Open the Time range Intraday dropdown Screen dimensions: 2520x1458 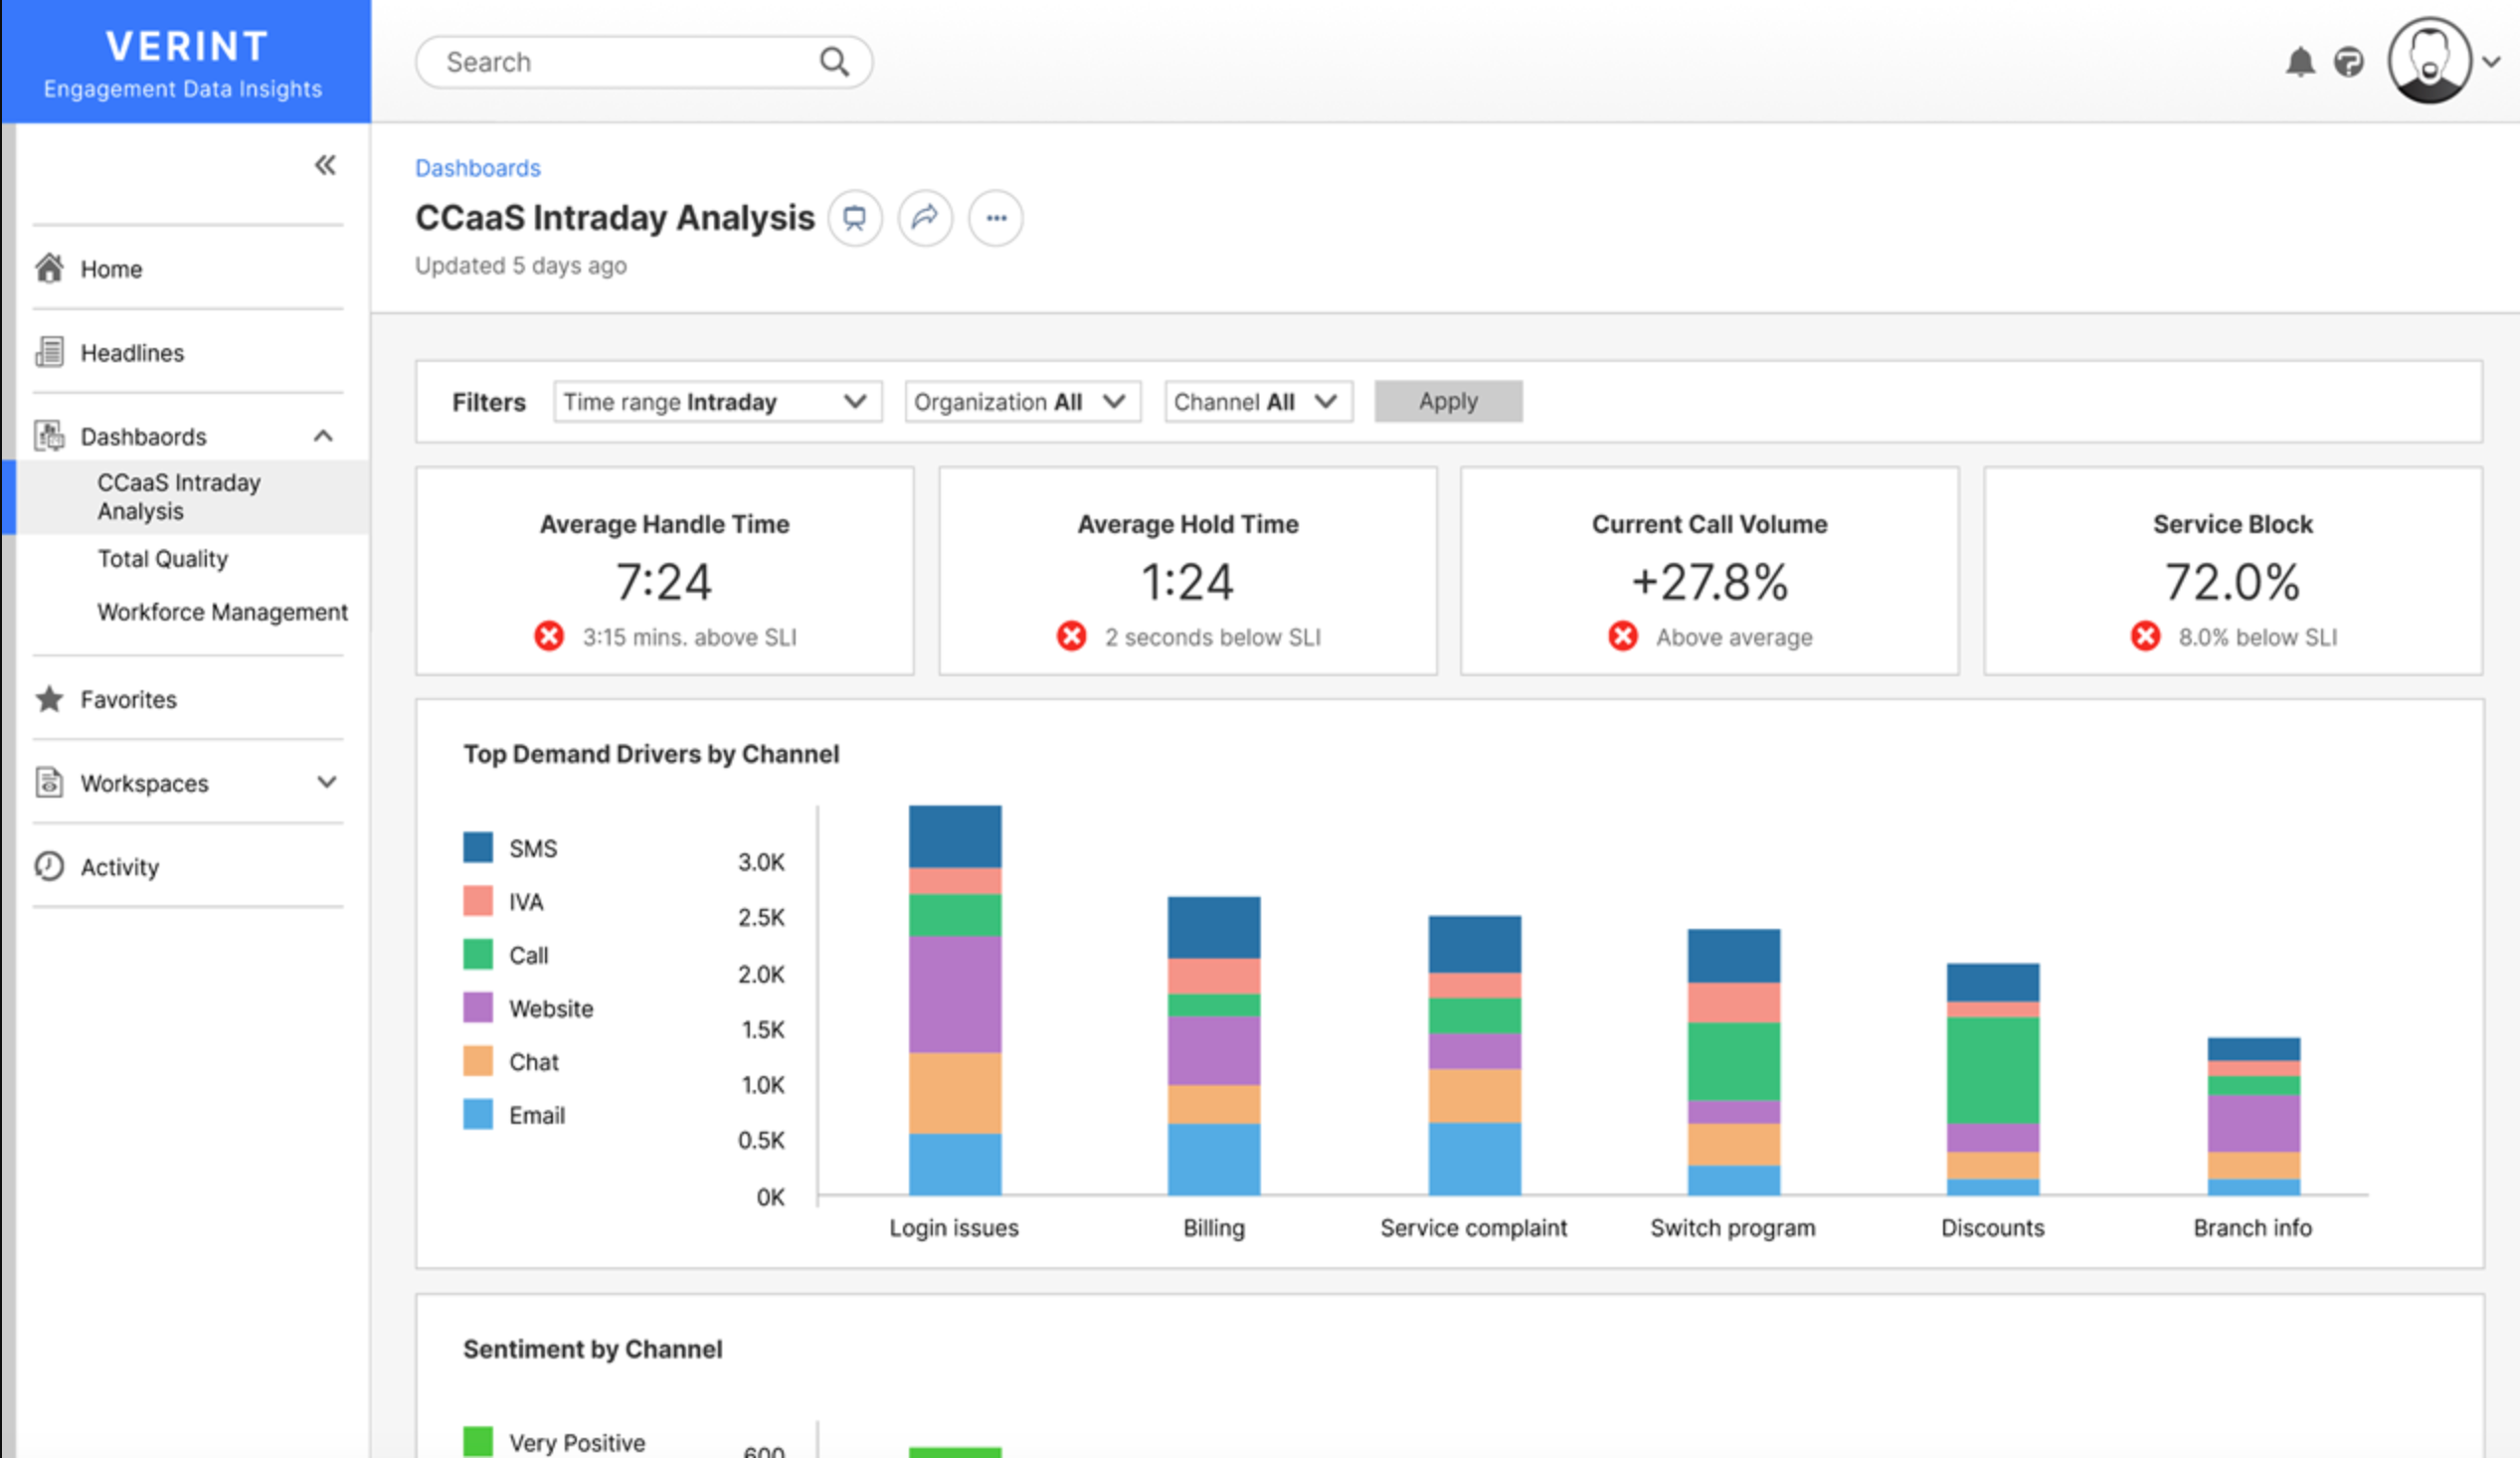coord(717,402)
